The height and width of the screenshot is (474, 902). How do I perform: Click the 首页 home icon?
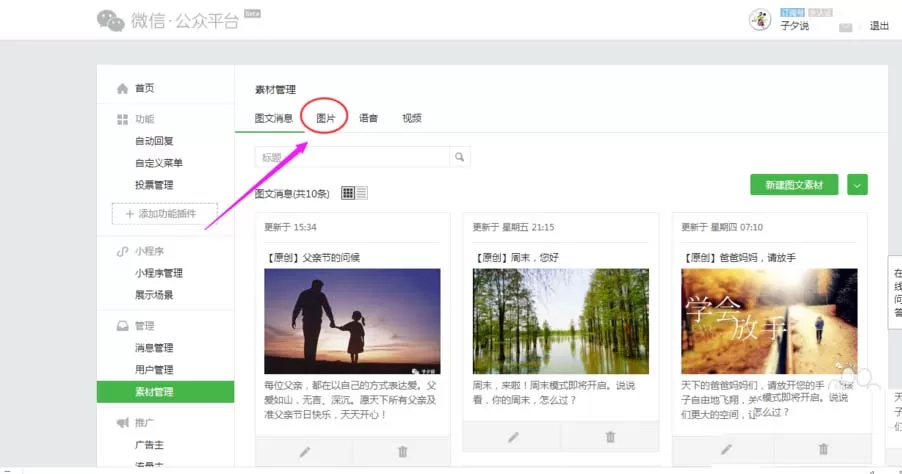122,88
